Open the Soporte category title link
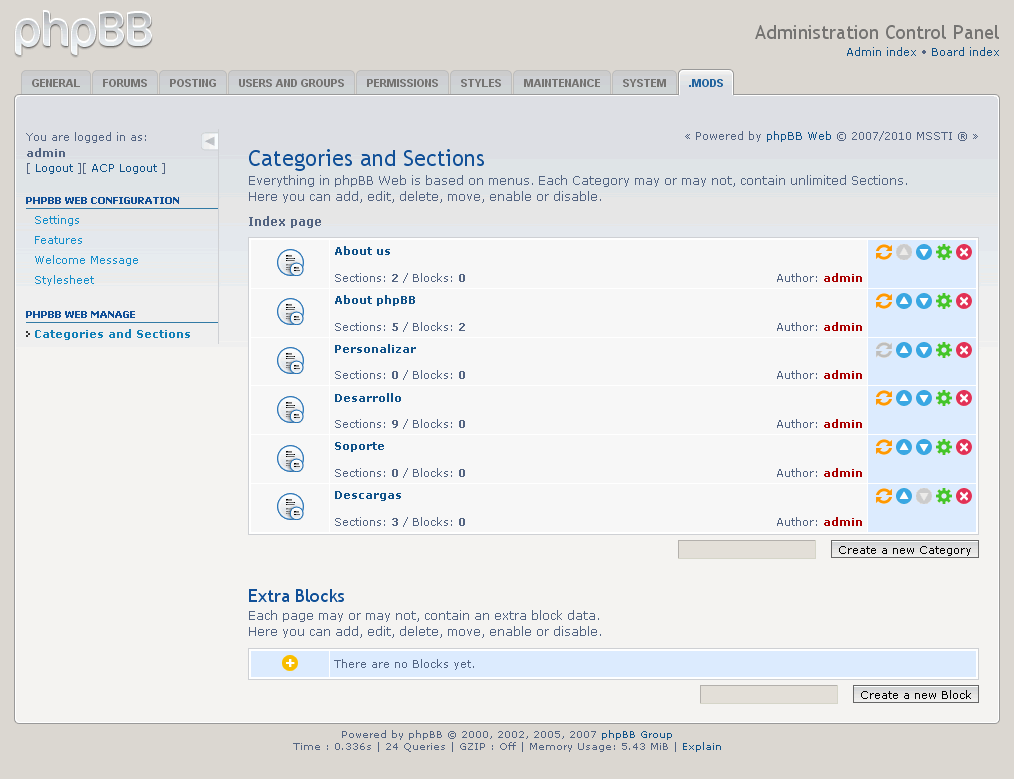The height and width of the screenshot is (779, 1014). tap(360, 446)
